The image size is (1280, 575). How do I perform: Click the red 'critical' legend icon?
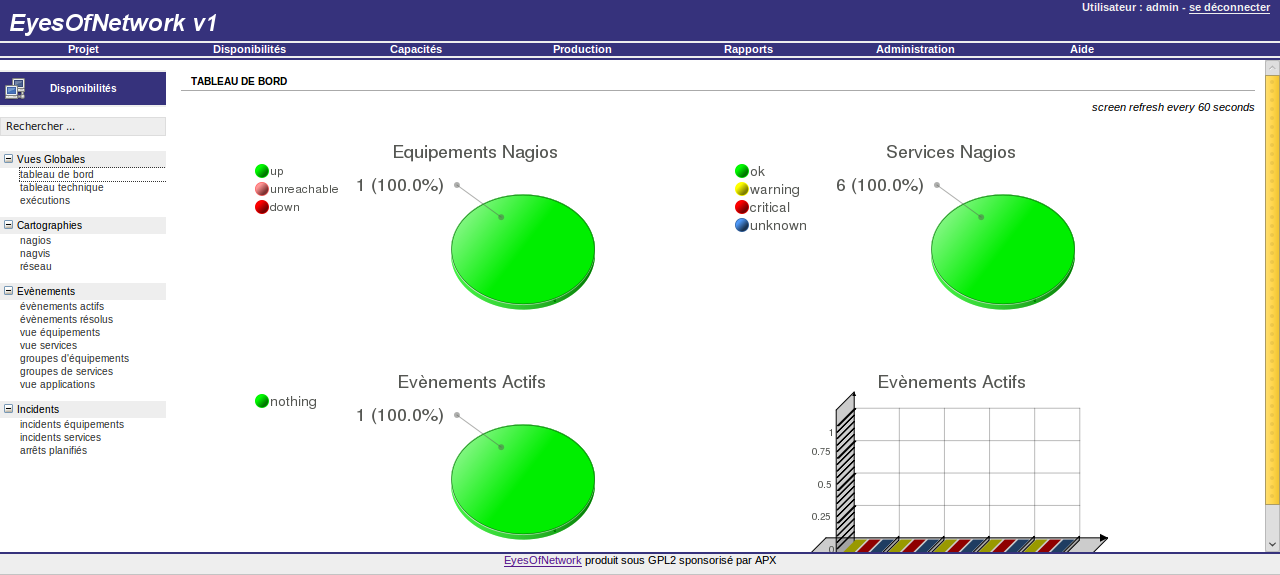pos(742,207)
